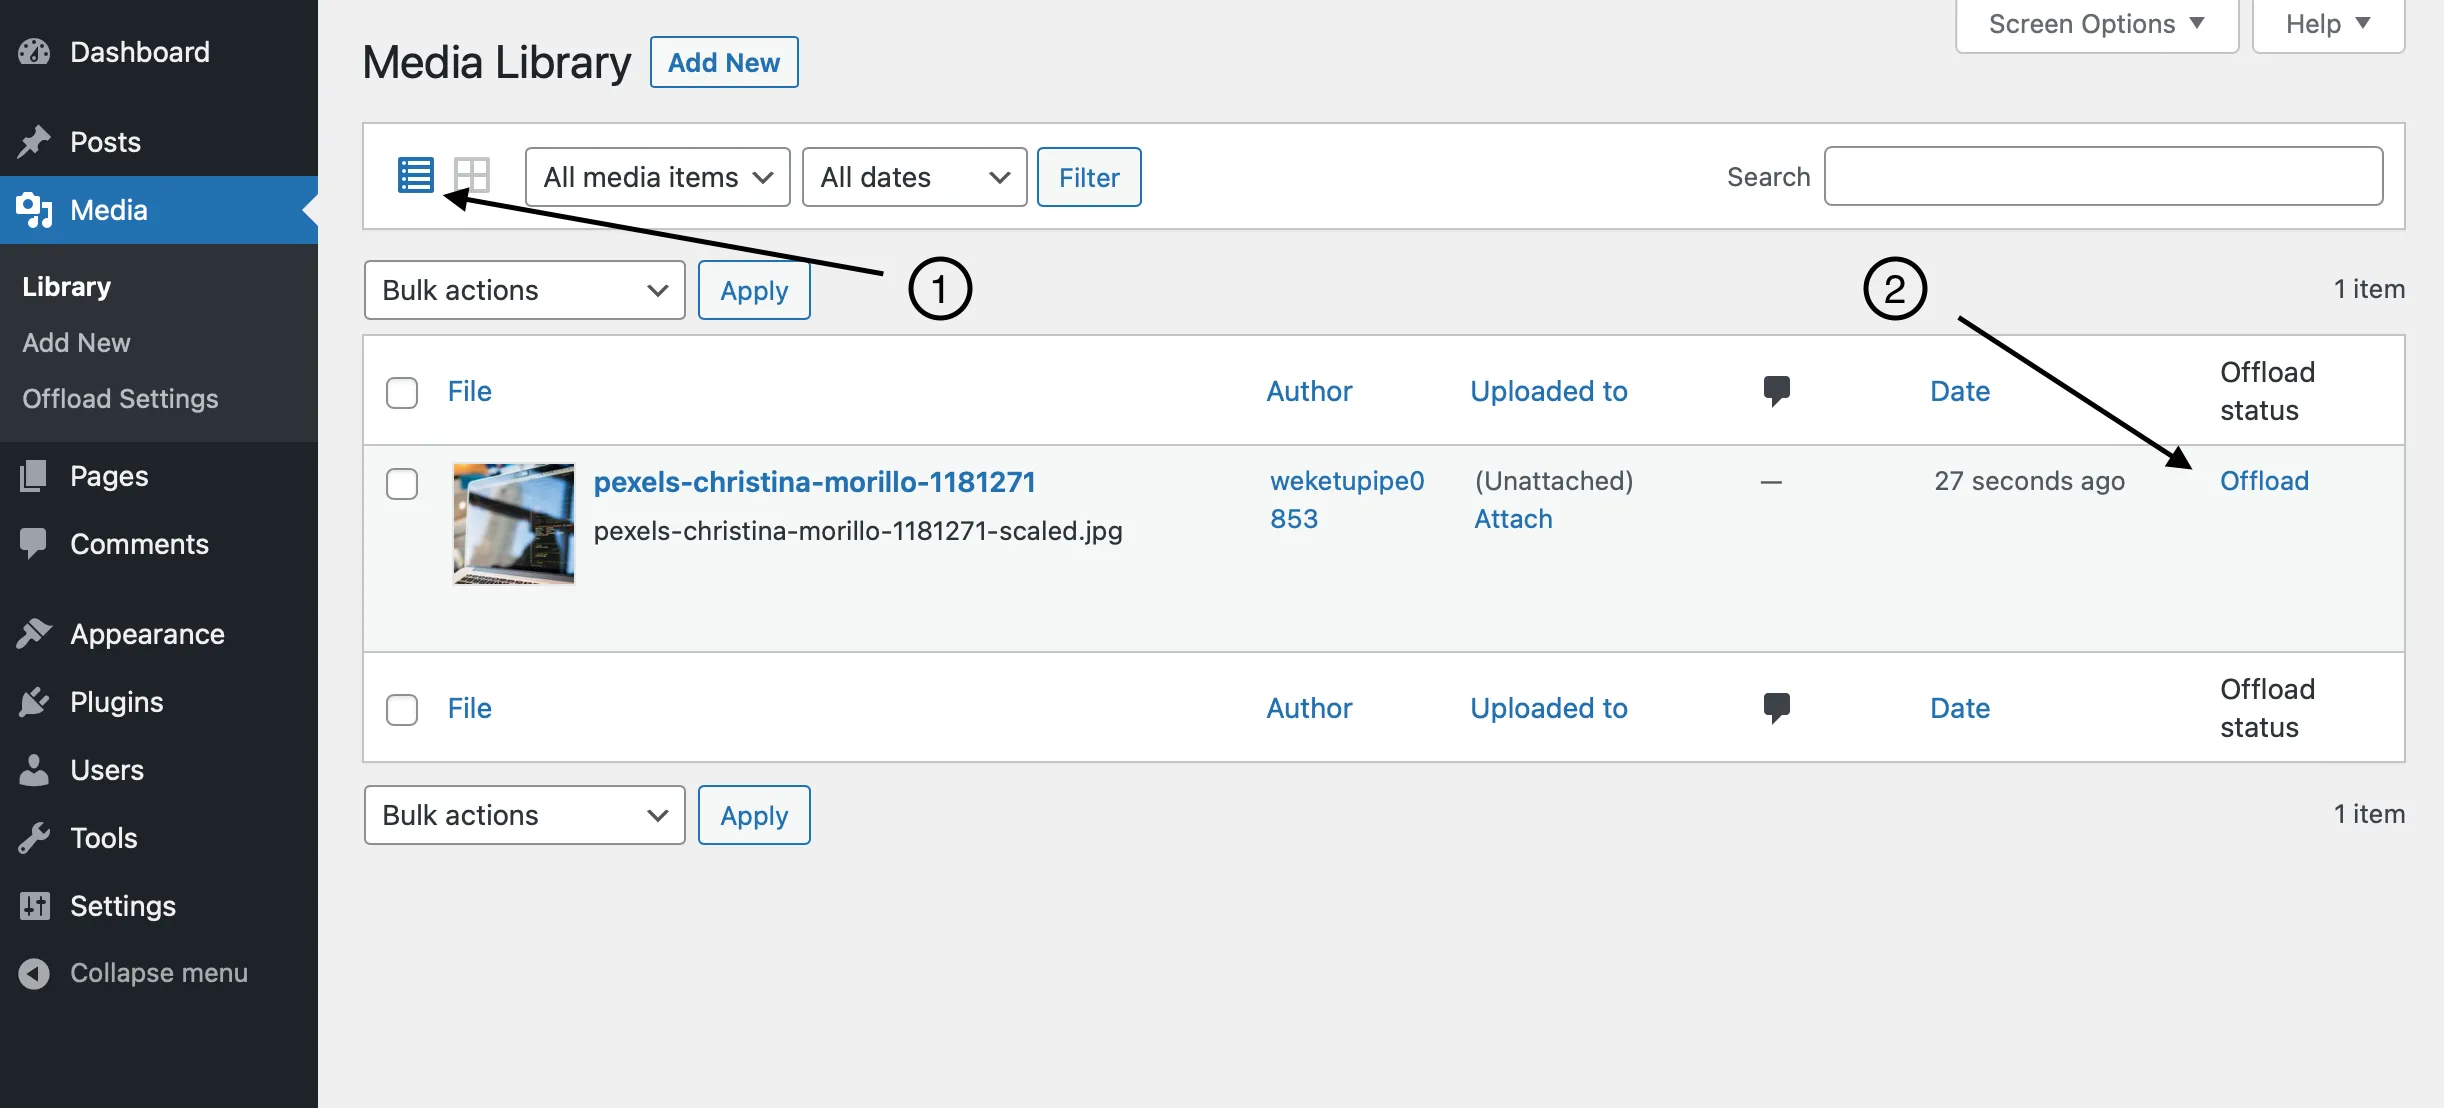Viewport: 2444px width, 1108px height.
Task: Open the Tools wrench icon
Action: 34,837
